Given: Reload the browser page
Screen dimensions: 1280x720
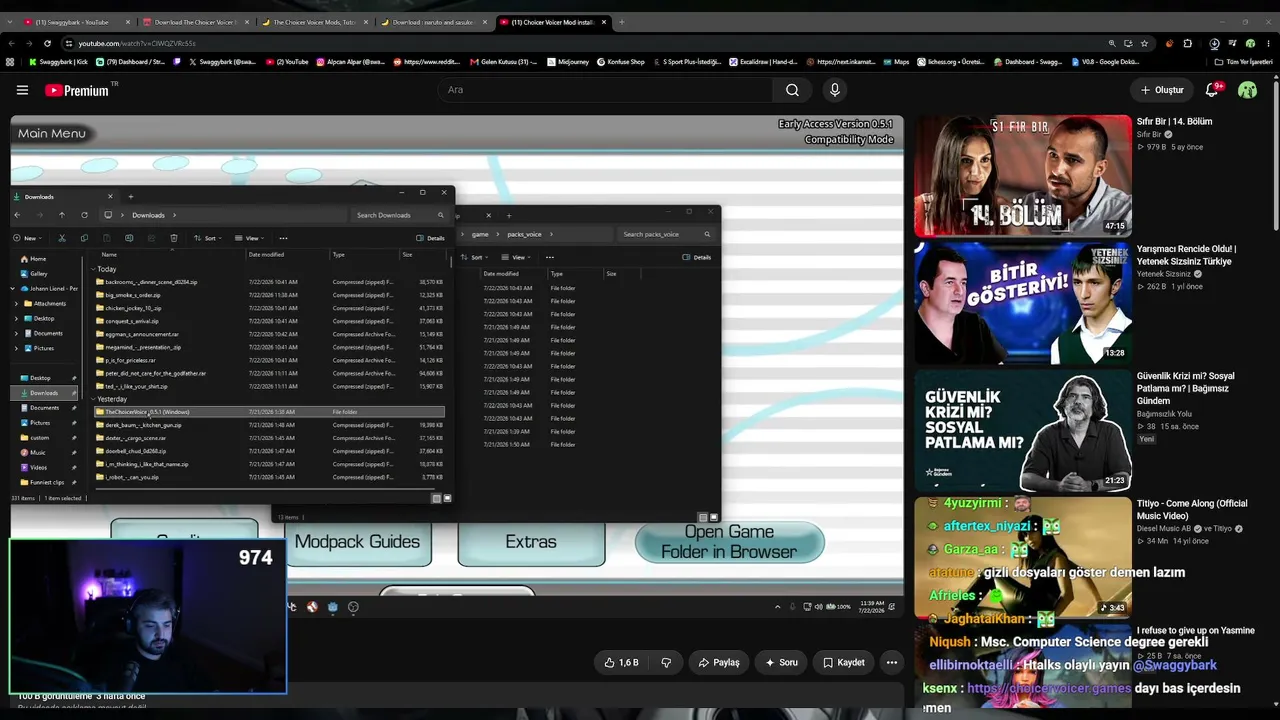Looking at the screenshot, I should click(47, 43).
